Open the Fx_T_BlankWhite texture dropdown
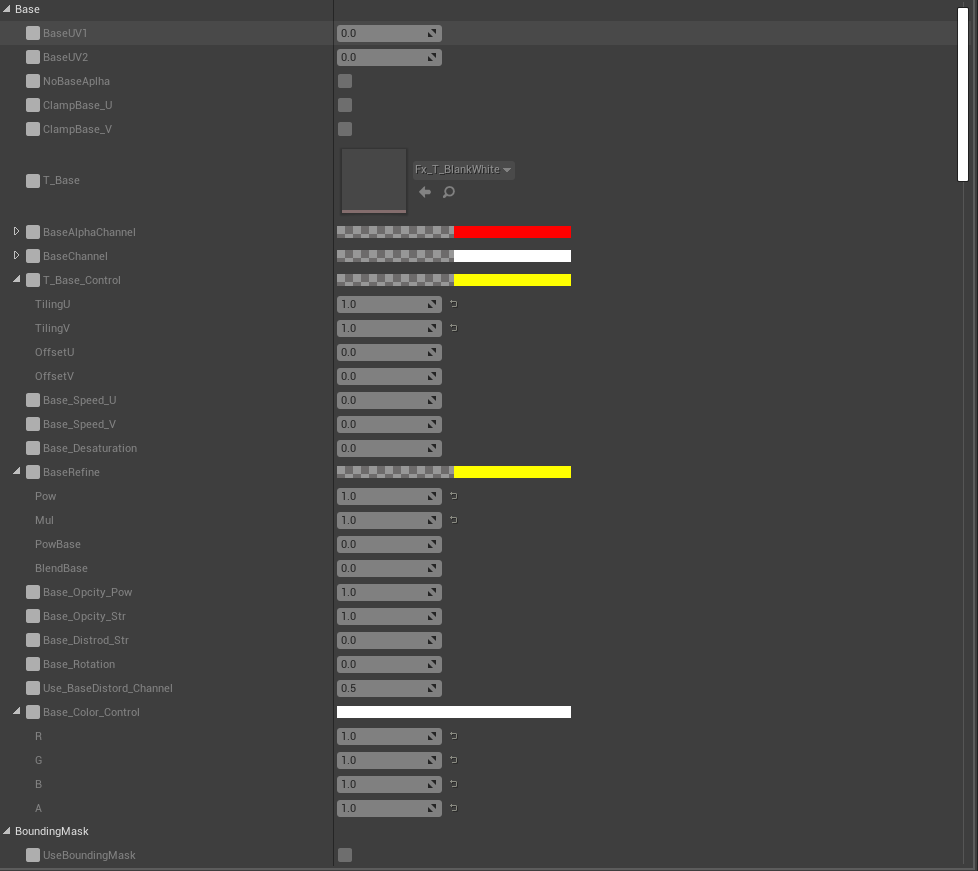Screen dimensions: 978x871 tap(463, 170)
